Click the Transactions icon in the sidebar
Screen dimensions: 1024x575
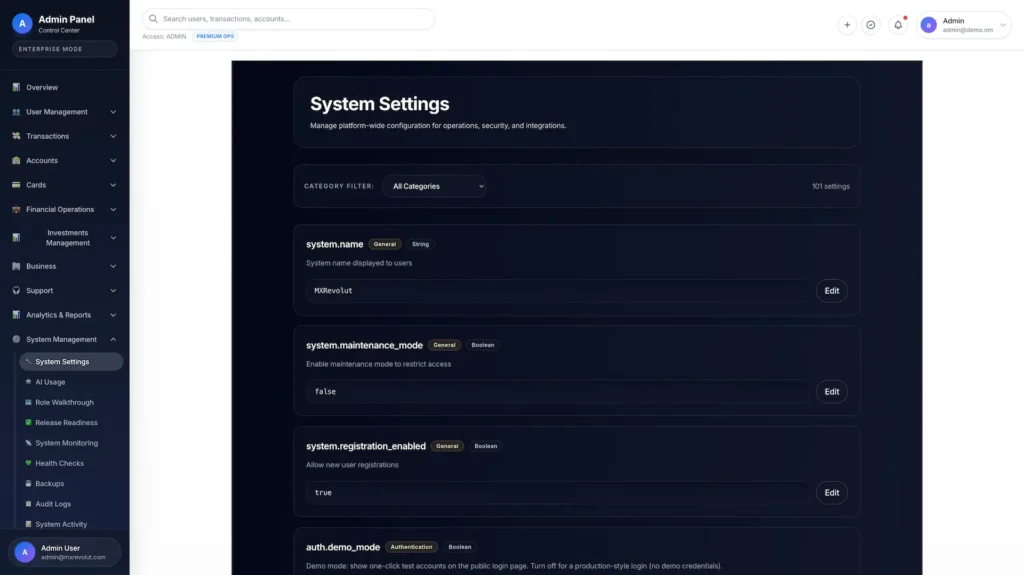point(16,136)
